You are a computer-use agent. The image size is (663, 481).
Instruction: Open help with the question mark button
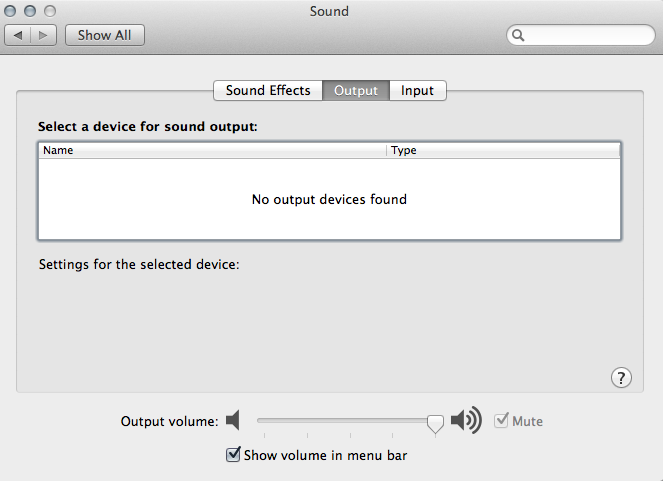pyautogui.click(x=621, y=377)
